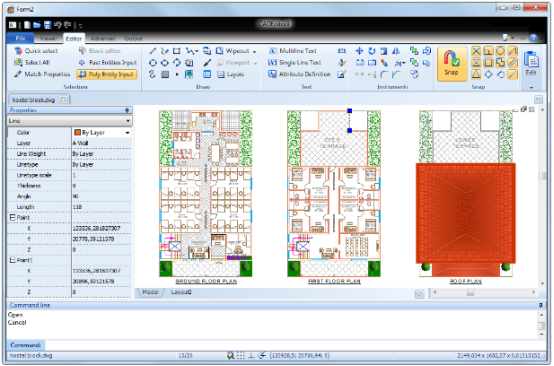This screenshot has height=366, width=554.
Task: Choose the Multiline Text tool
Action: 293,51
